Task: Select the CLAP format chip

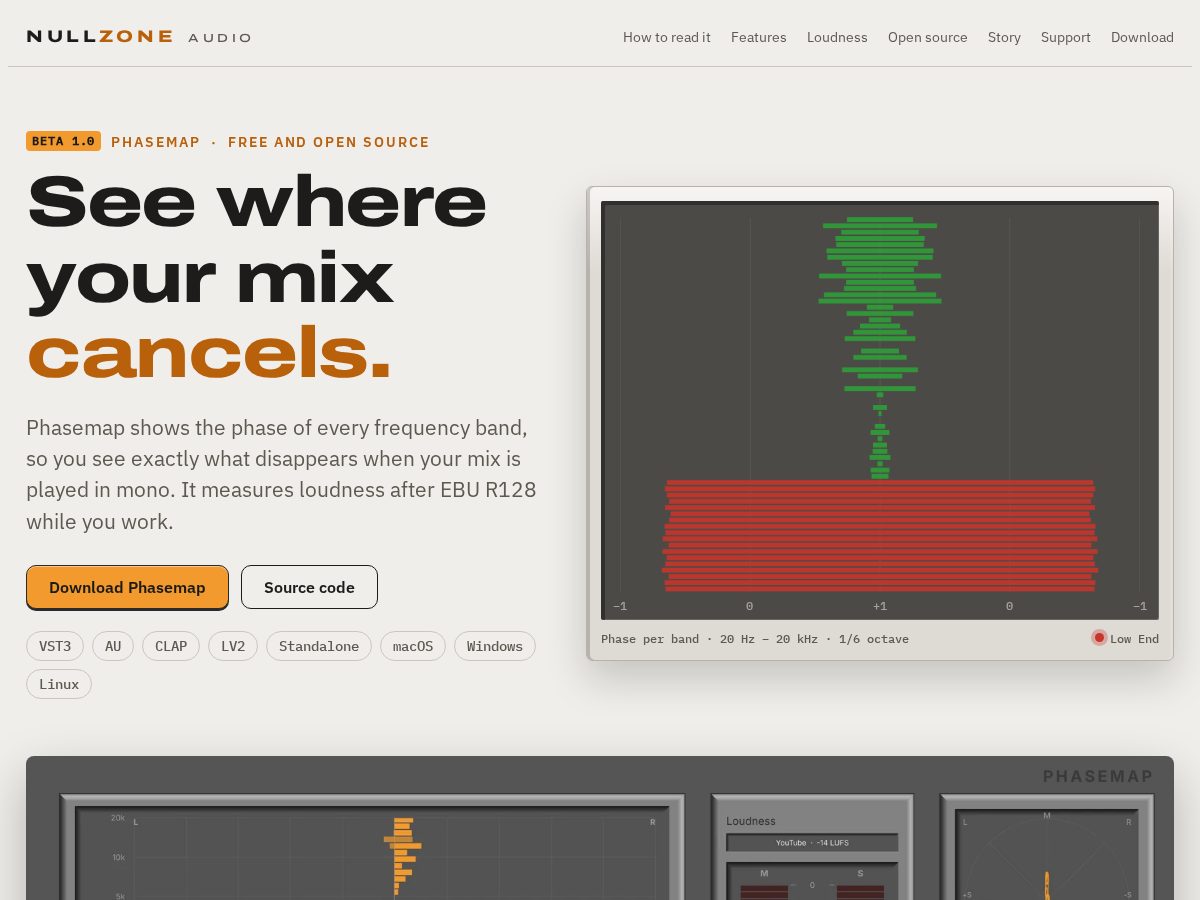Action: pyautogui.click(x=171, y=646)
